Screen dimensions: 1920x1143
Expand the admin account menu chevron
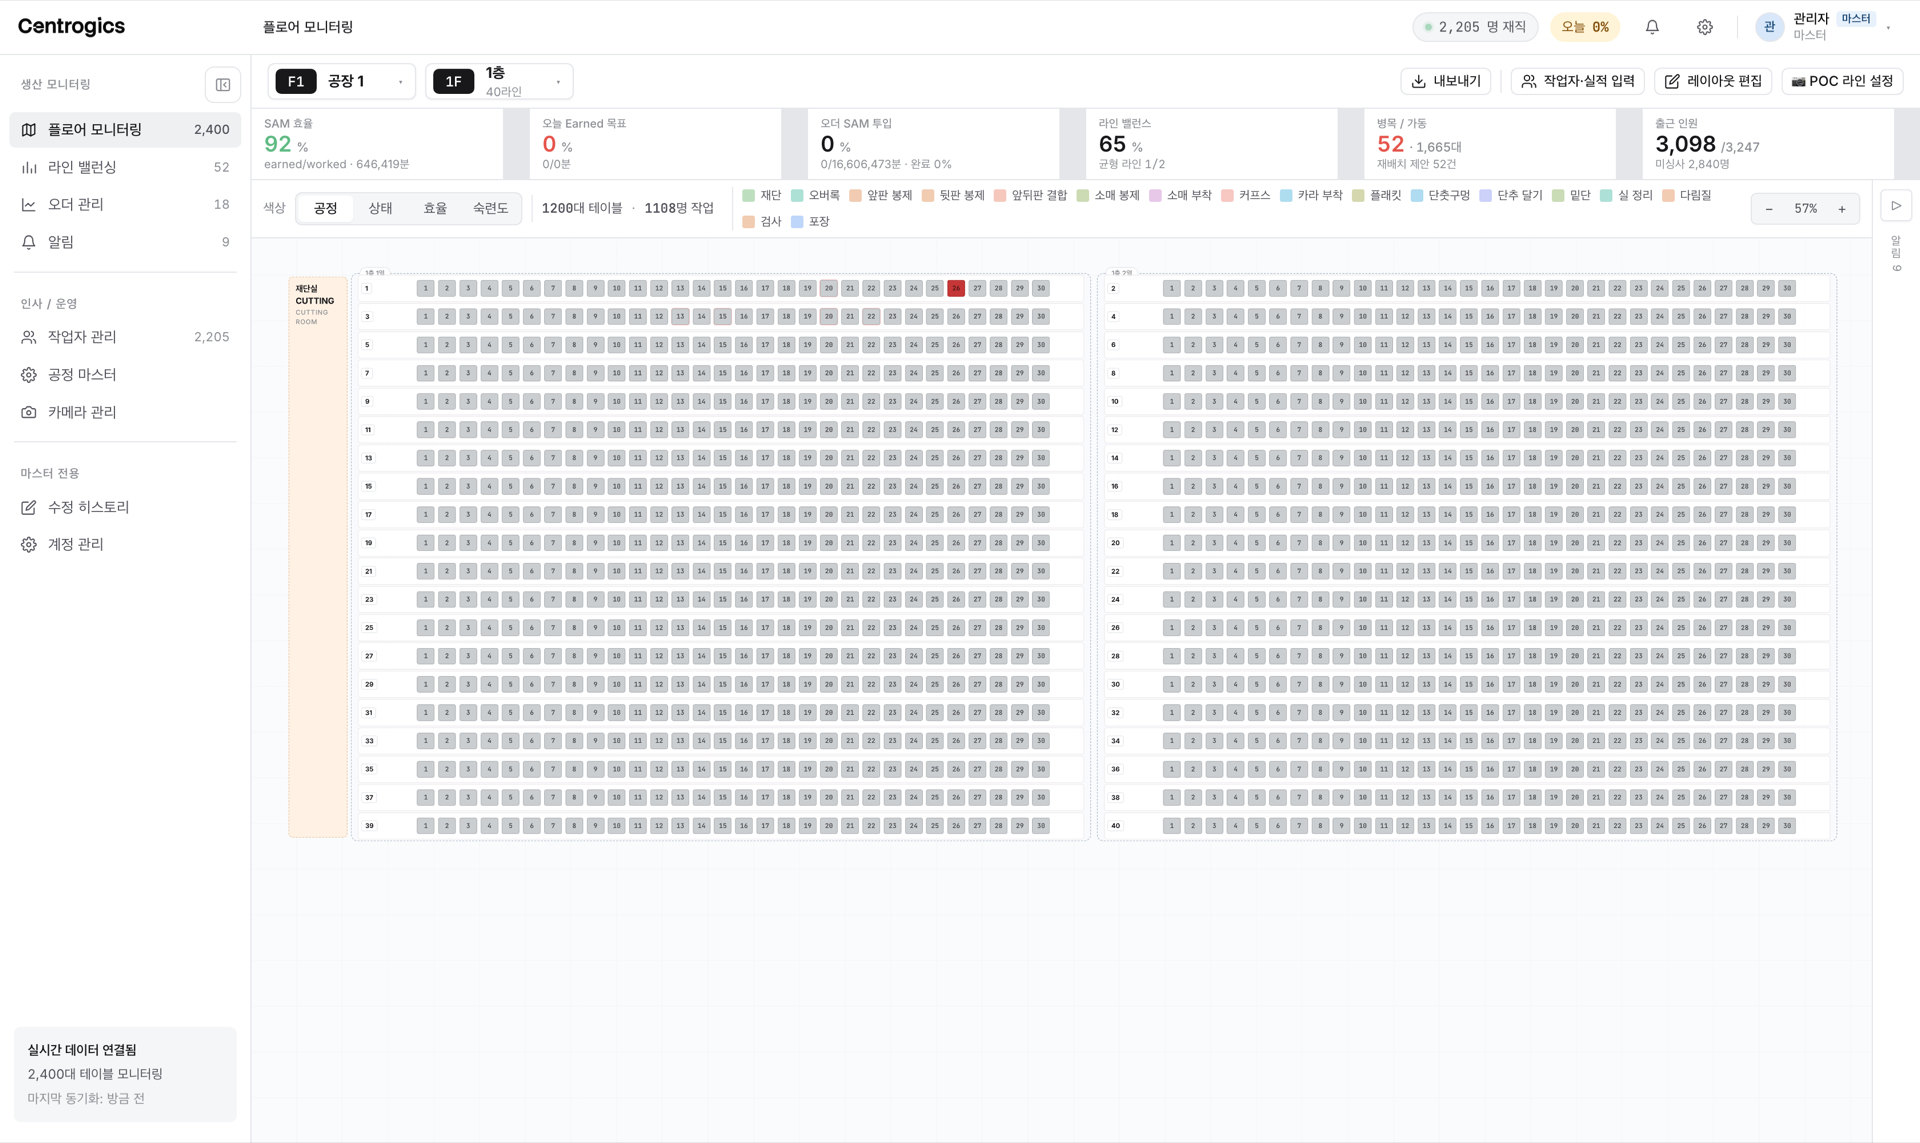(1888, 28)
